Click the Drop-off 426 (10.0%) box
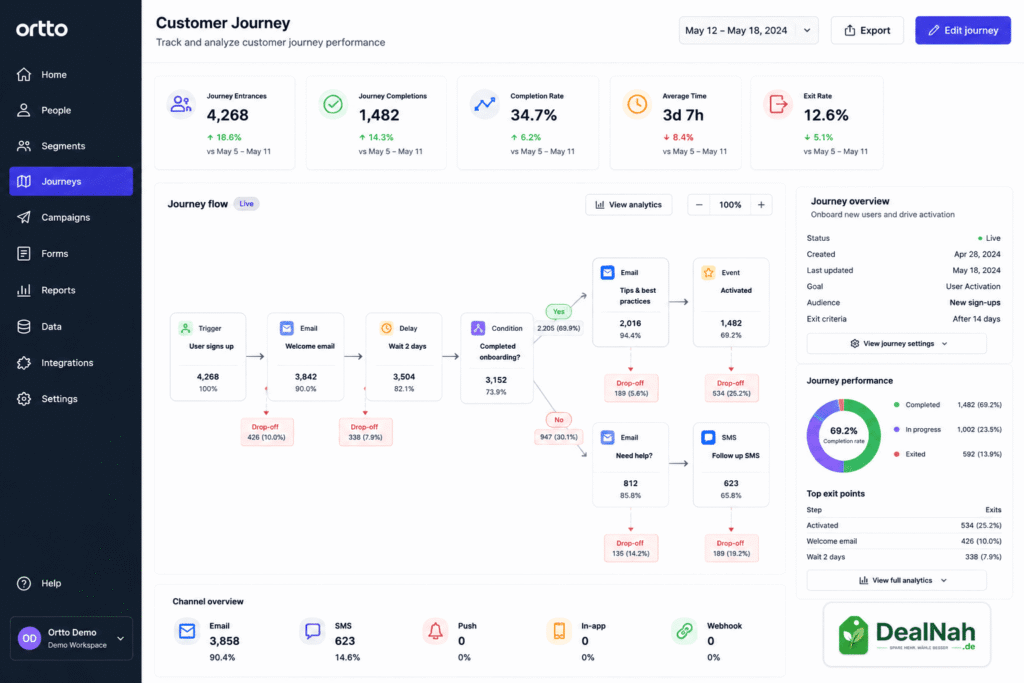The width and height of the screenshot is (1024, 683). [x=266, y=432]
